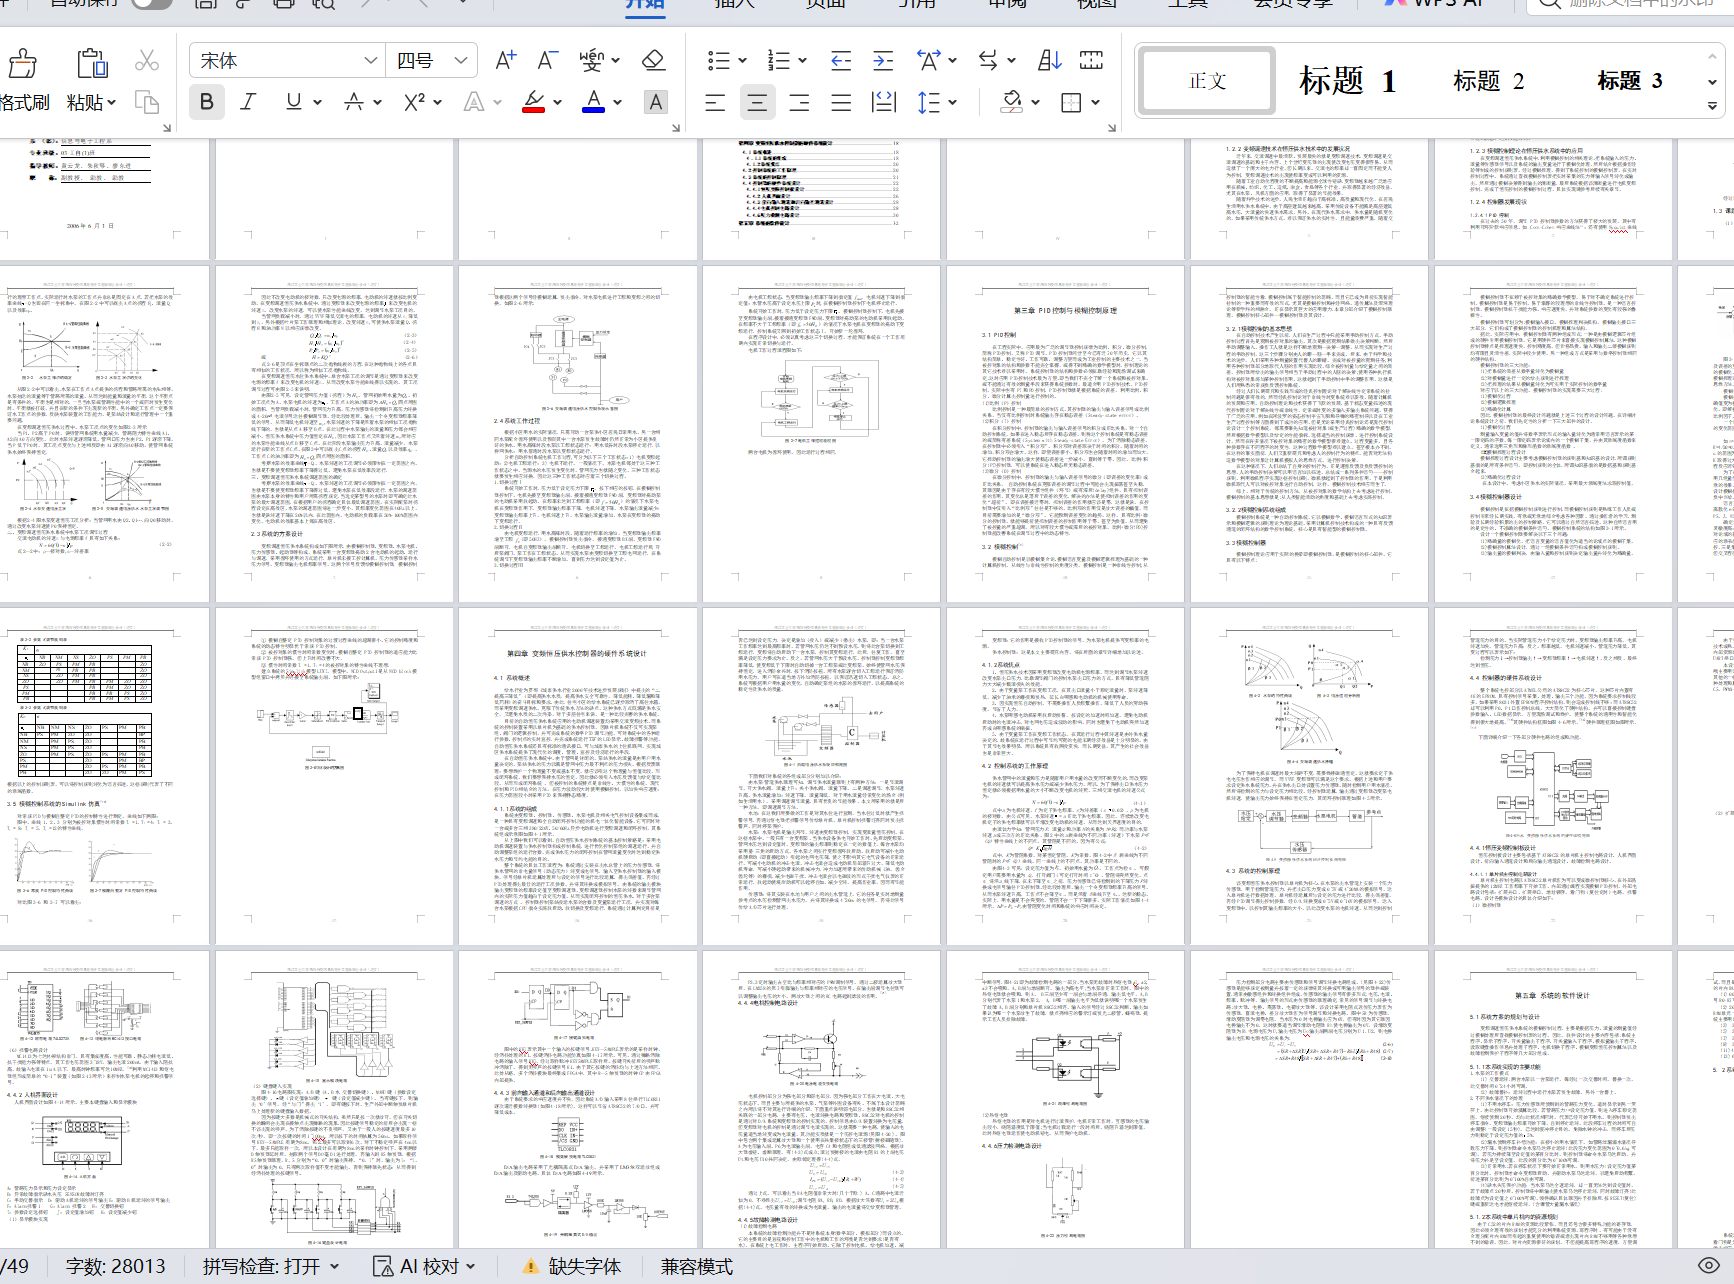Toggle bold formatting
The width and height of the screenshot is (1734, 1284).
tap(207, 102)
